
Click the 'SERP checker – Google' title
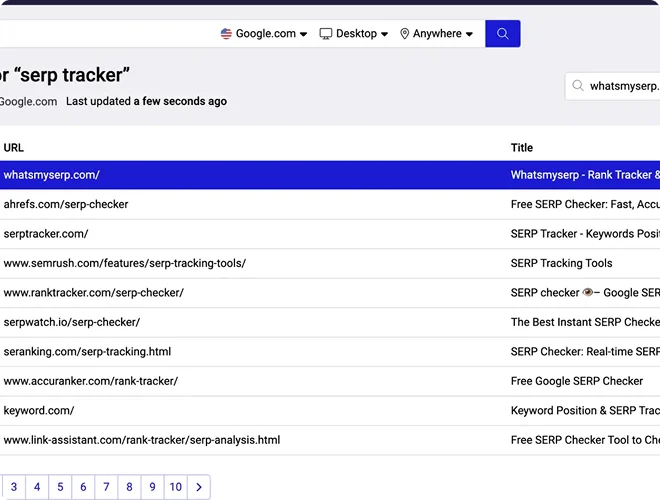coord(585,293)
